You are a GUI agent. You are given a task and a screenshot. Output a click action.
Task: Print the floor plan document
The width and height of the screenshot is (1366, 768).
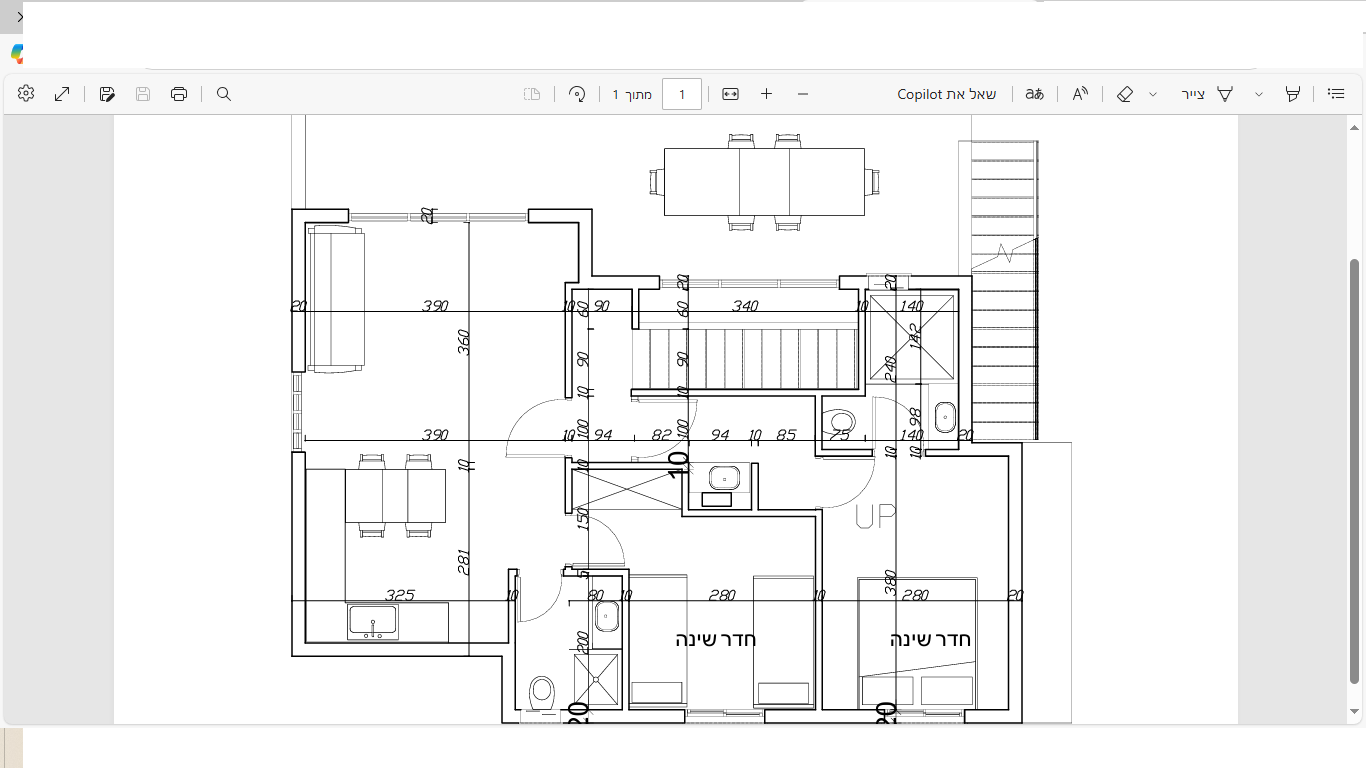click(179, 94)
